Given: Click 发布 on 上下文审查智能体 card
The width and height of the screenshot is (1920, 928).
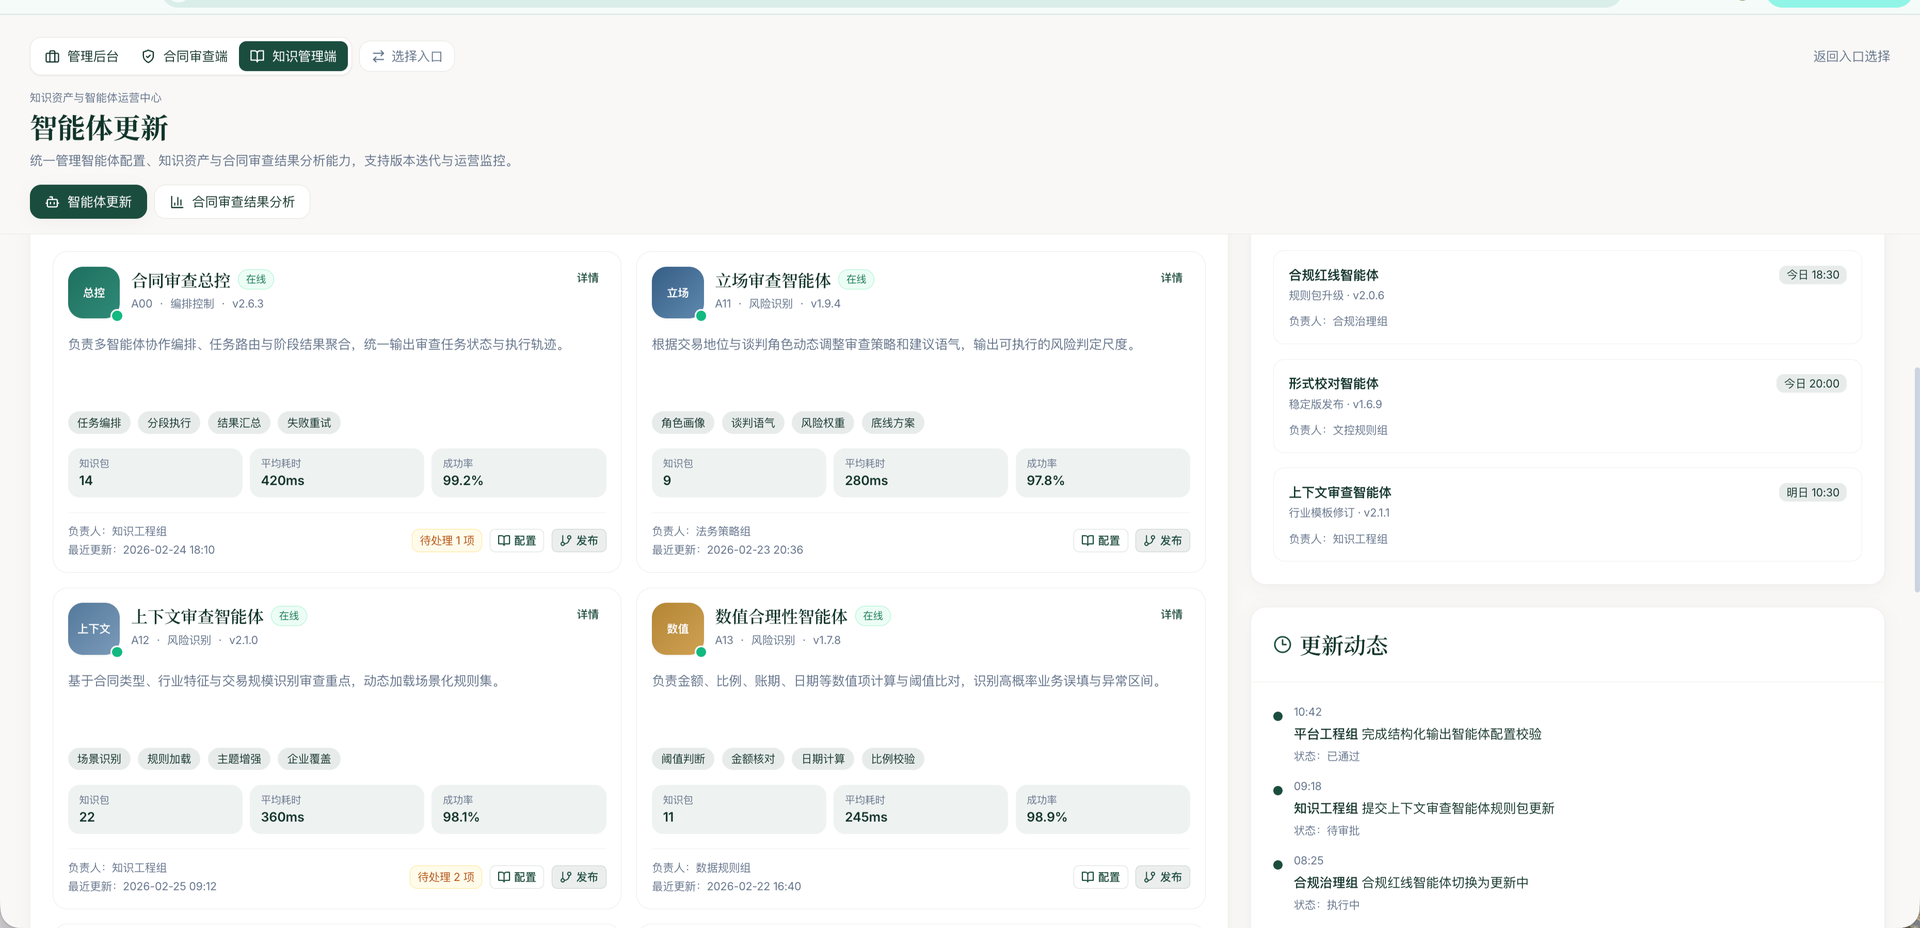Looking at the screenshot, I should (x=579, y=877).
